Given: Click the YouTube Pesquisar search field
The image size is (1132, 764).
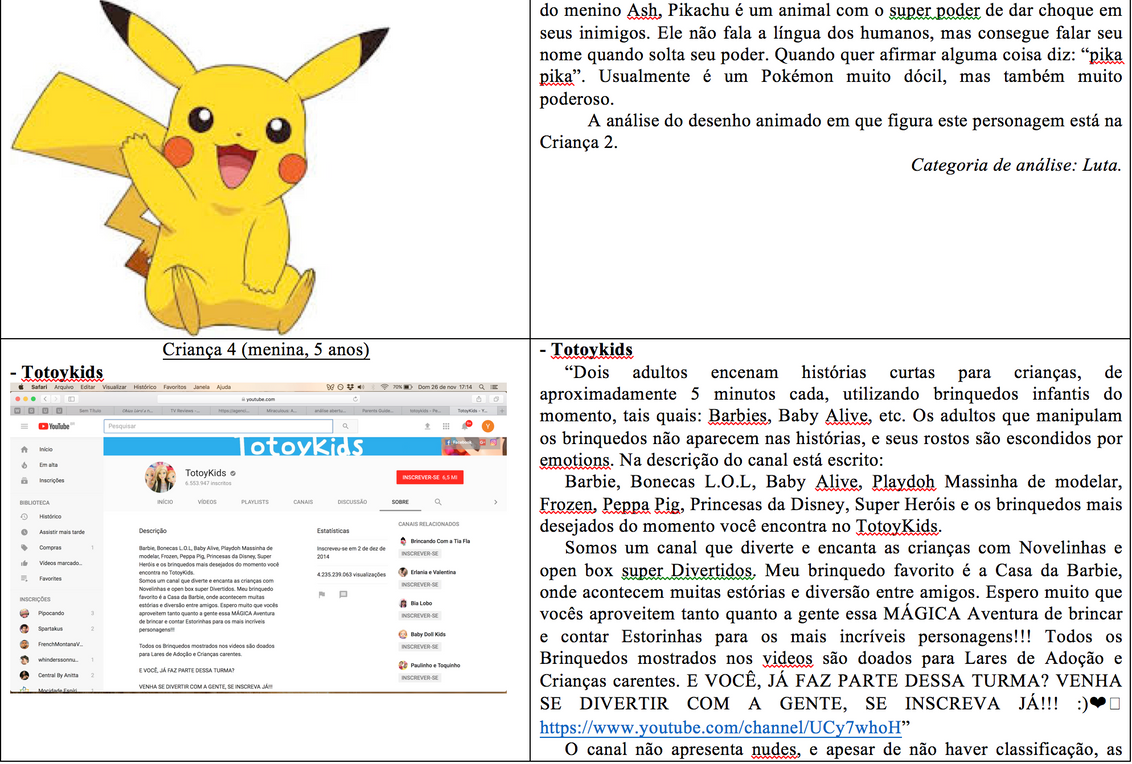Looking at the screenshot, I should [x=218, y=427].
